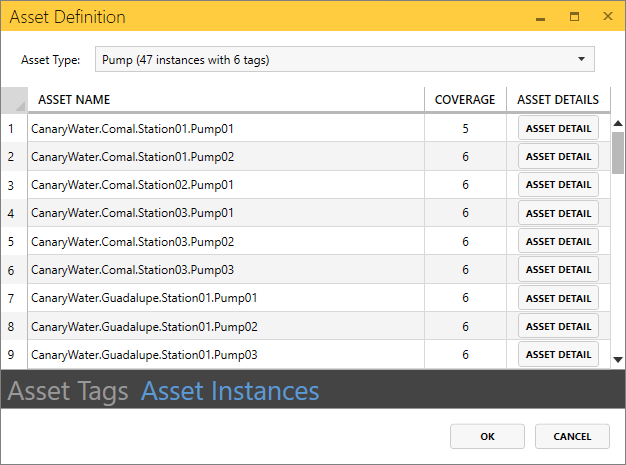Viewport: 626px width, 465px height.
Task: Open Asset Detail for Guadalupe.Station01.Pump03
Action: click(x=558, y=354)
